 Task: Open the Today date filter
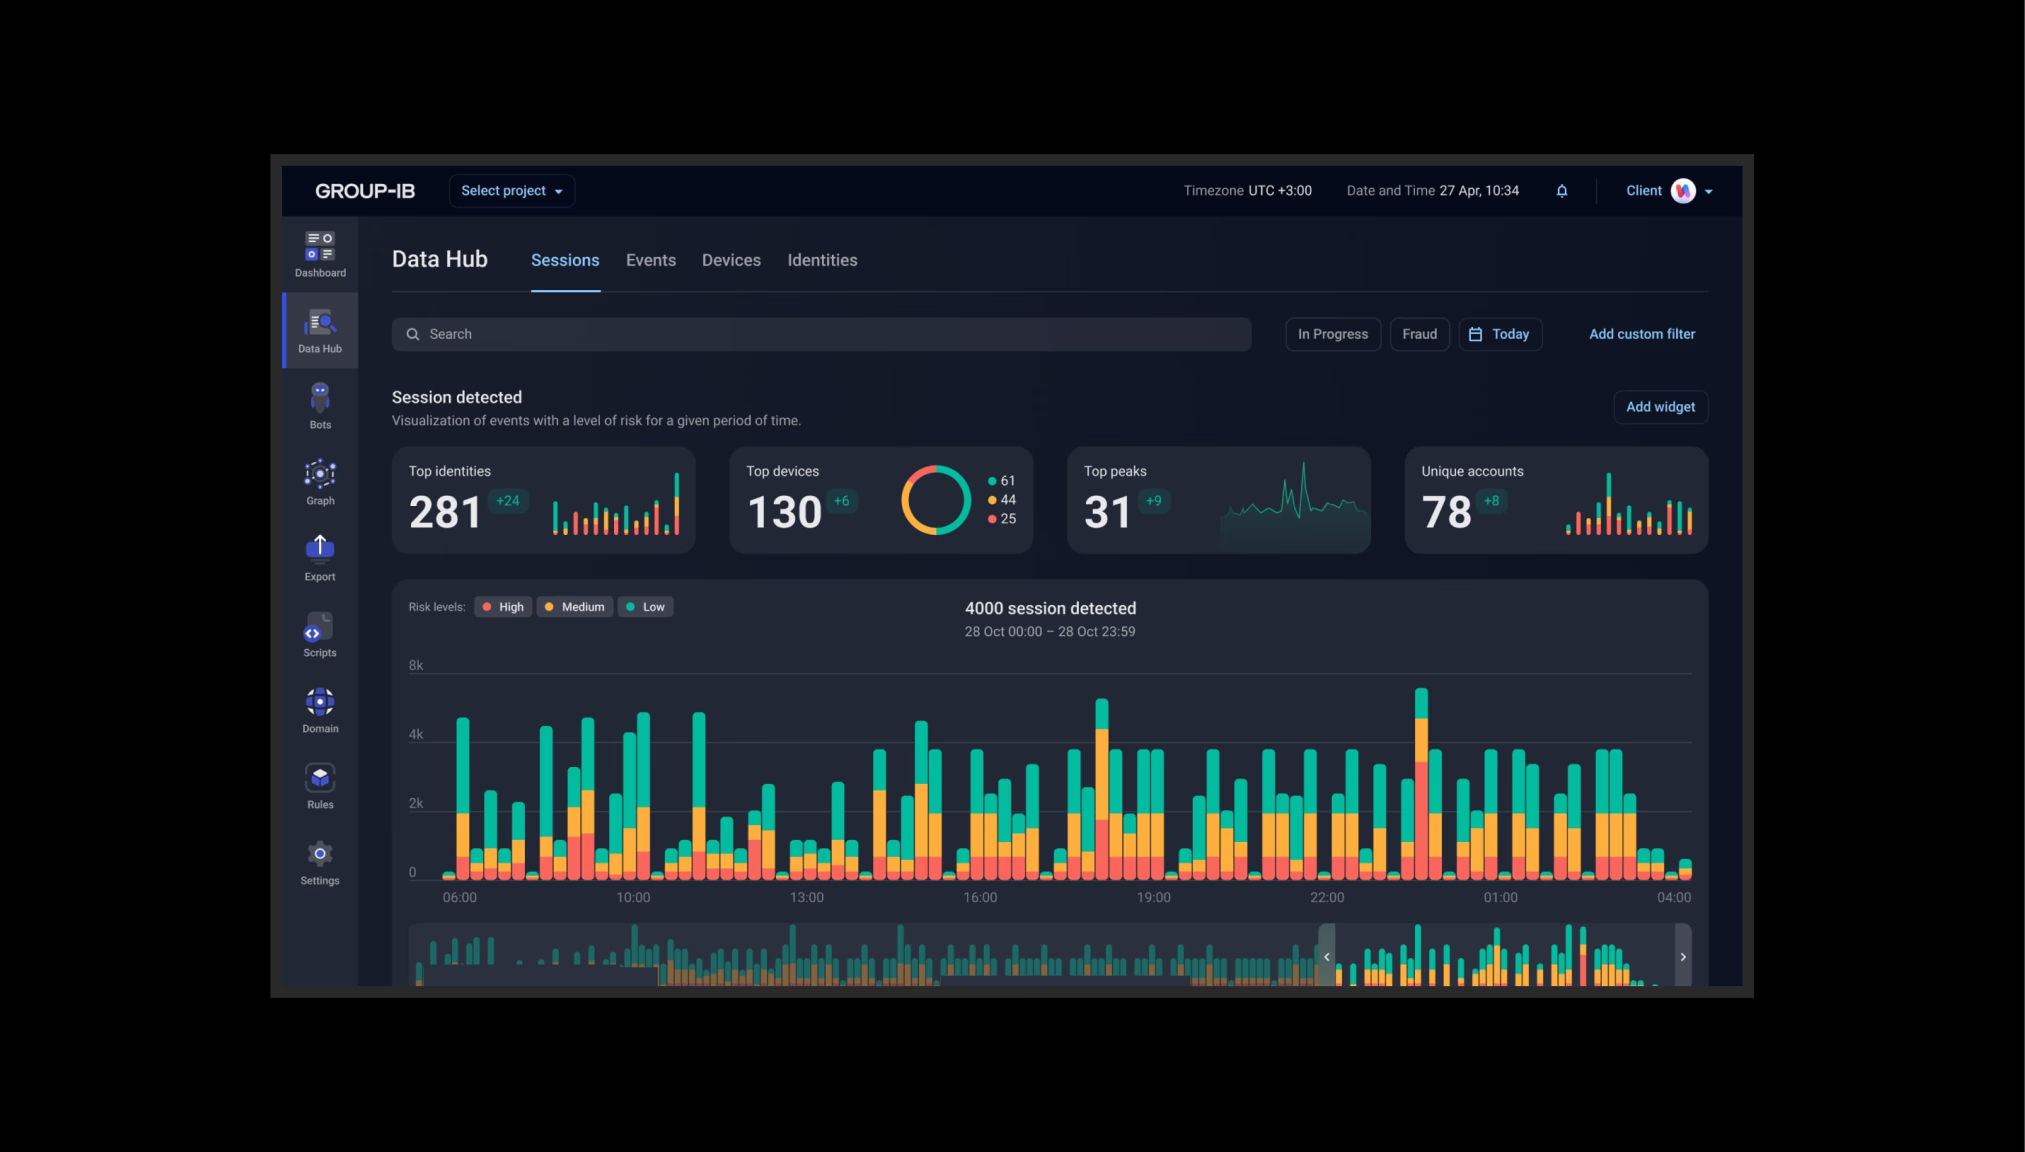coord(1500,334)
